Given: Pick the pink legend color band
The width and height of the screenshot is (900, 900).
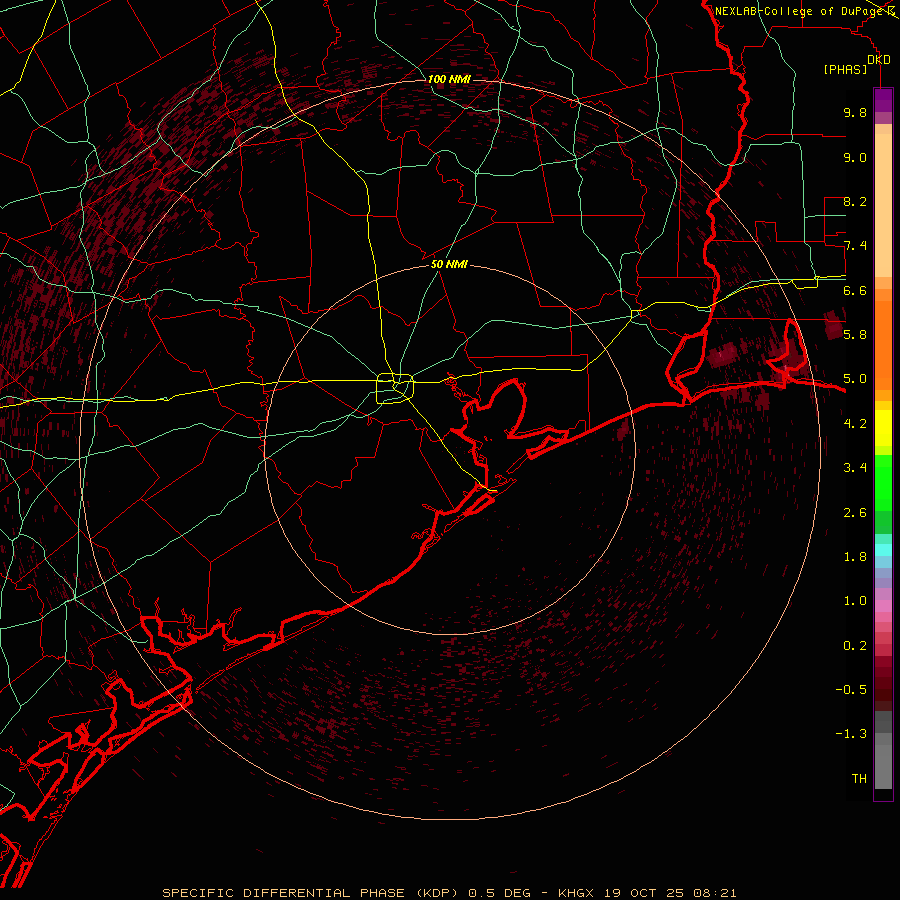Looking at the screenshot, I should pos(883,606).
